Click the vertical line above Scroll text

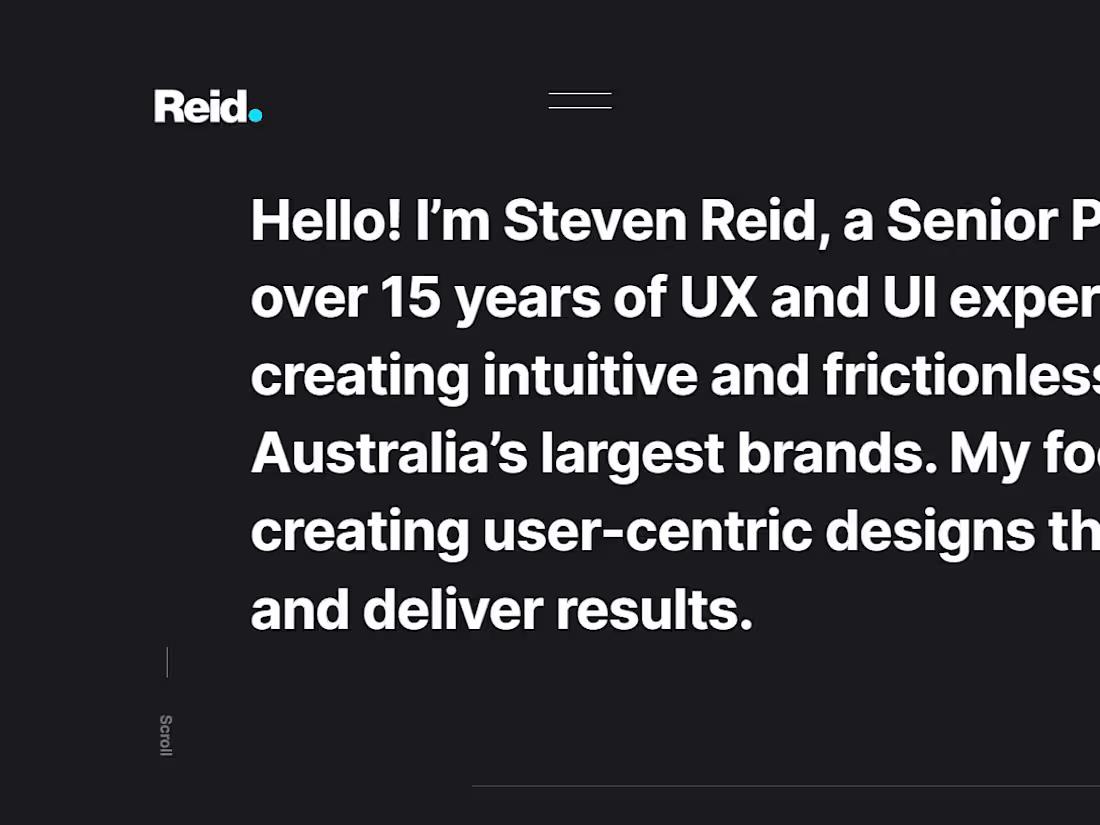pyautogui.click(x=167, y=662)
